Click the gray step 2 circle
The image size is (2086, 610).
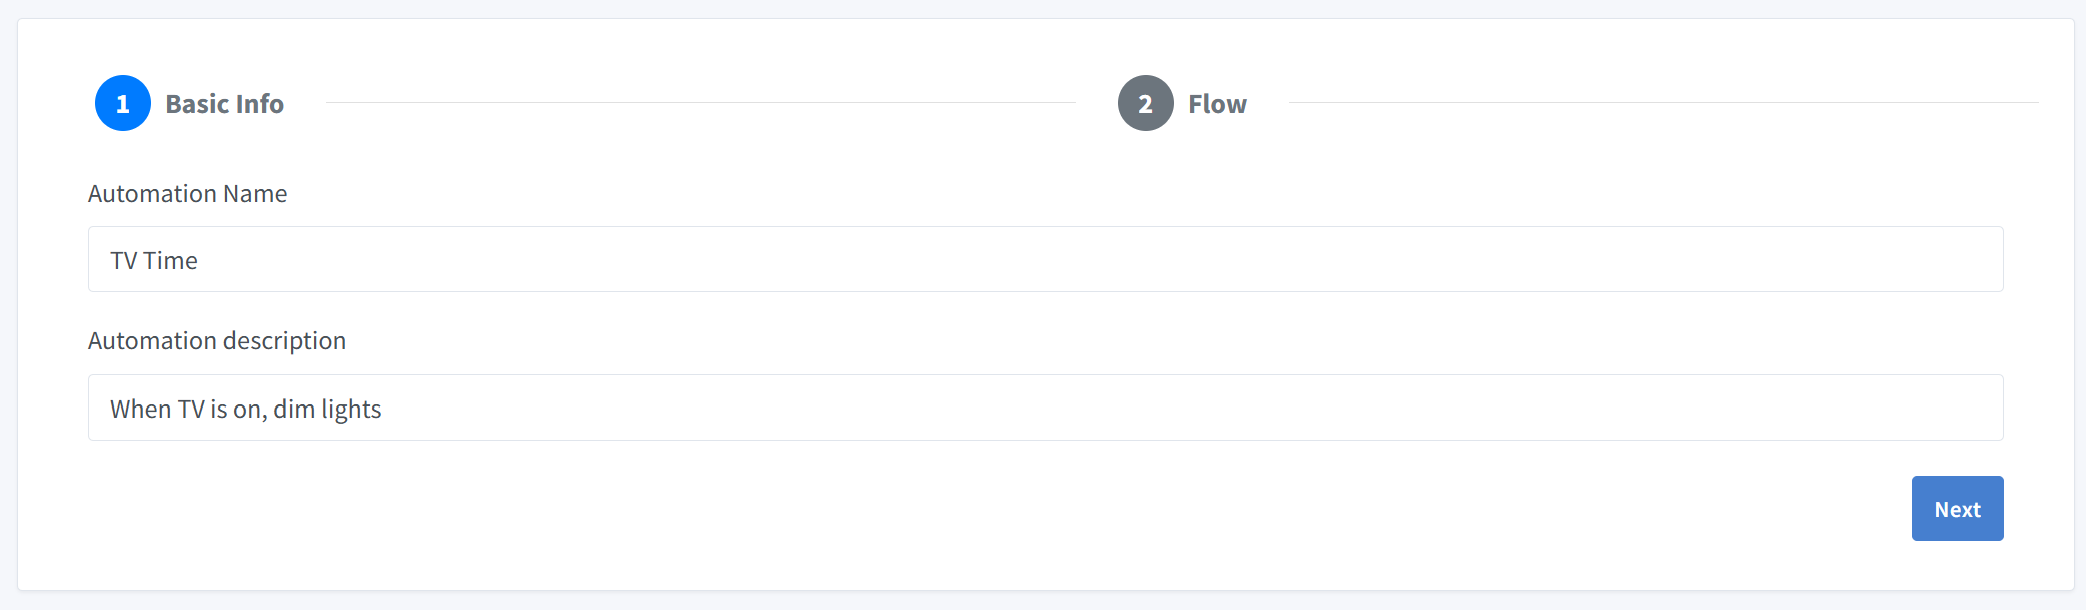point(1146,103)
